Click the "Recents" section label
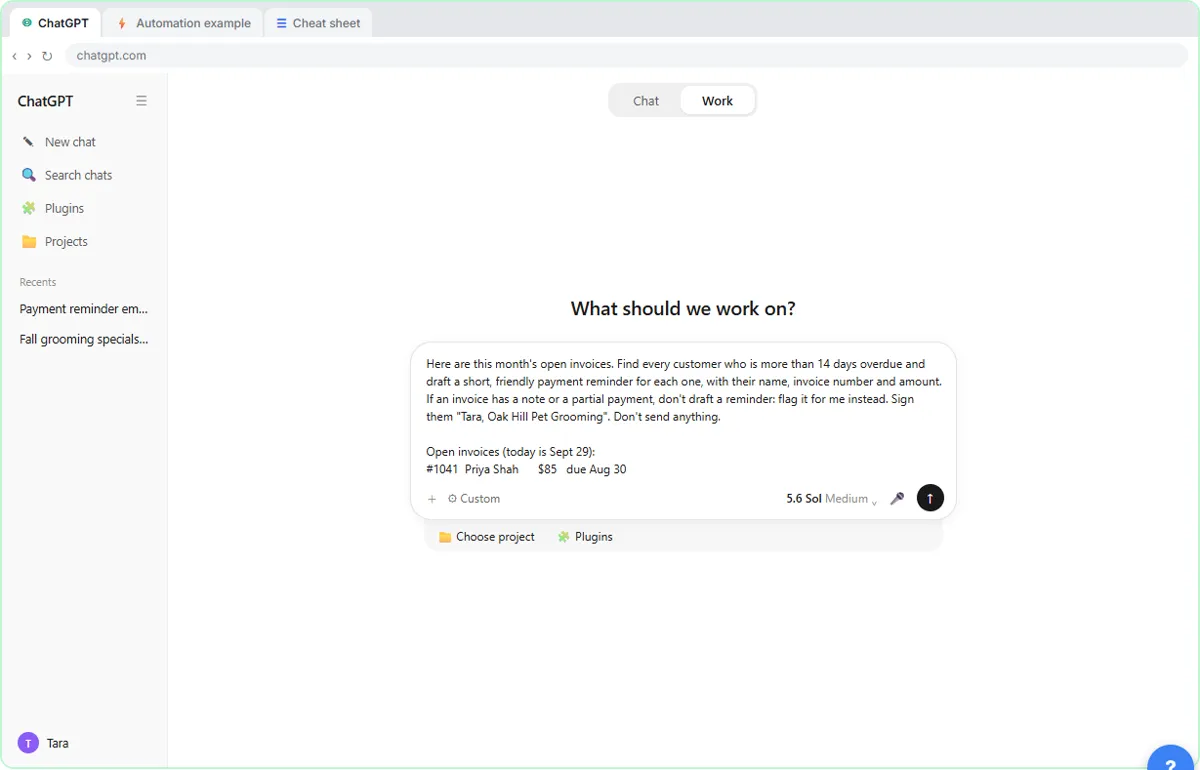Viewport: 1200px width, 770px height. tap(38, 282)
